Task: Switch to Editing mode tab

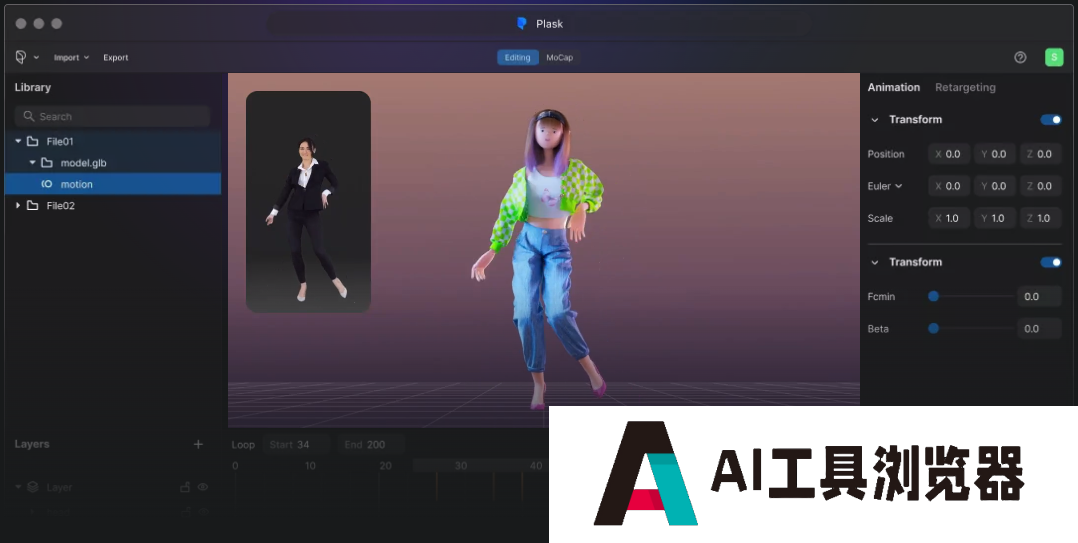Action: coord(518,58)
